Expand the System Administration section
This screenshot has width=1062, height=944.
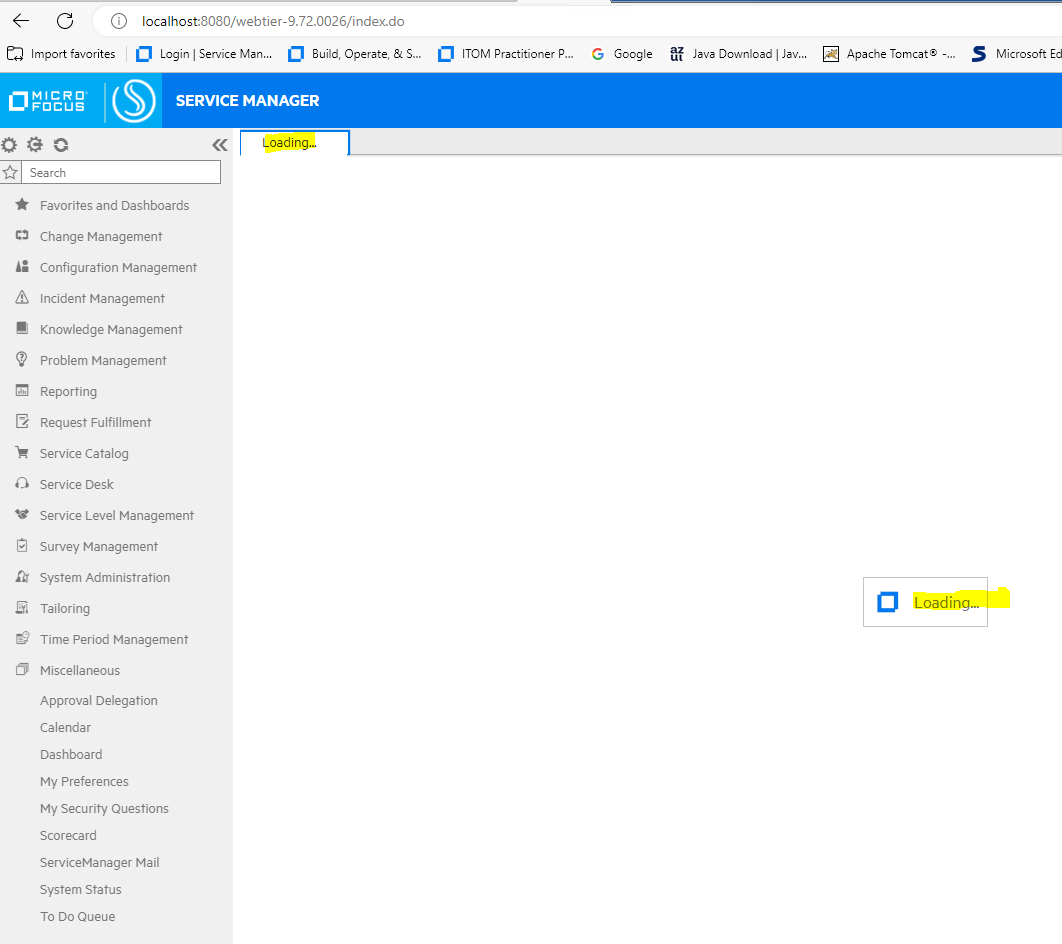(x=105, y=577)
